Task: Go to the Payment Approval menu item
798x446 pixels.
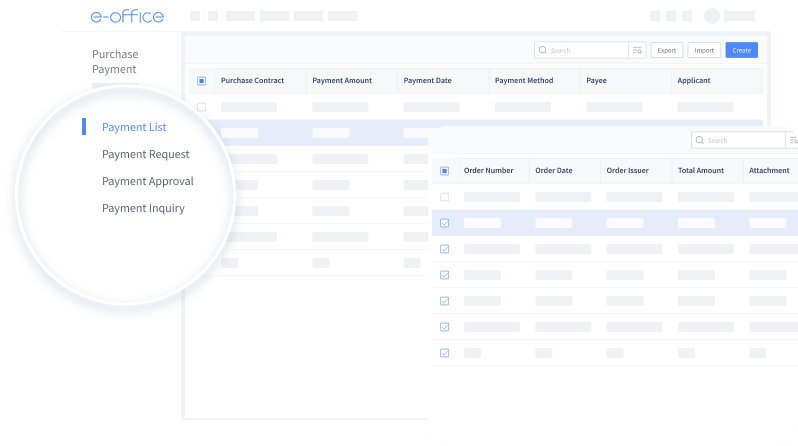Action: pyautogui.click(x=148, y=181)
